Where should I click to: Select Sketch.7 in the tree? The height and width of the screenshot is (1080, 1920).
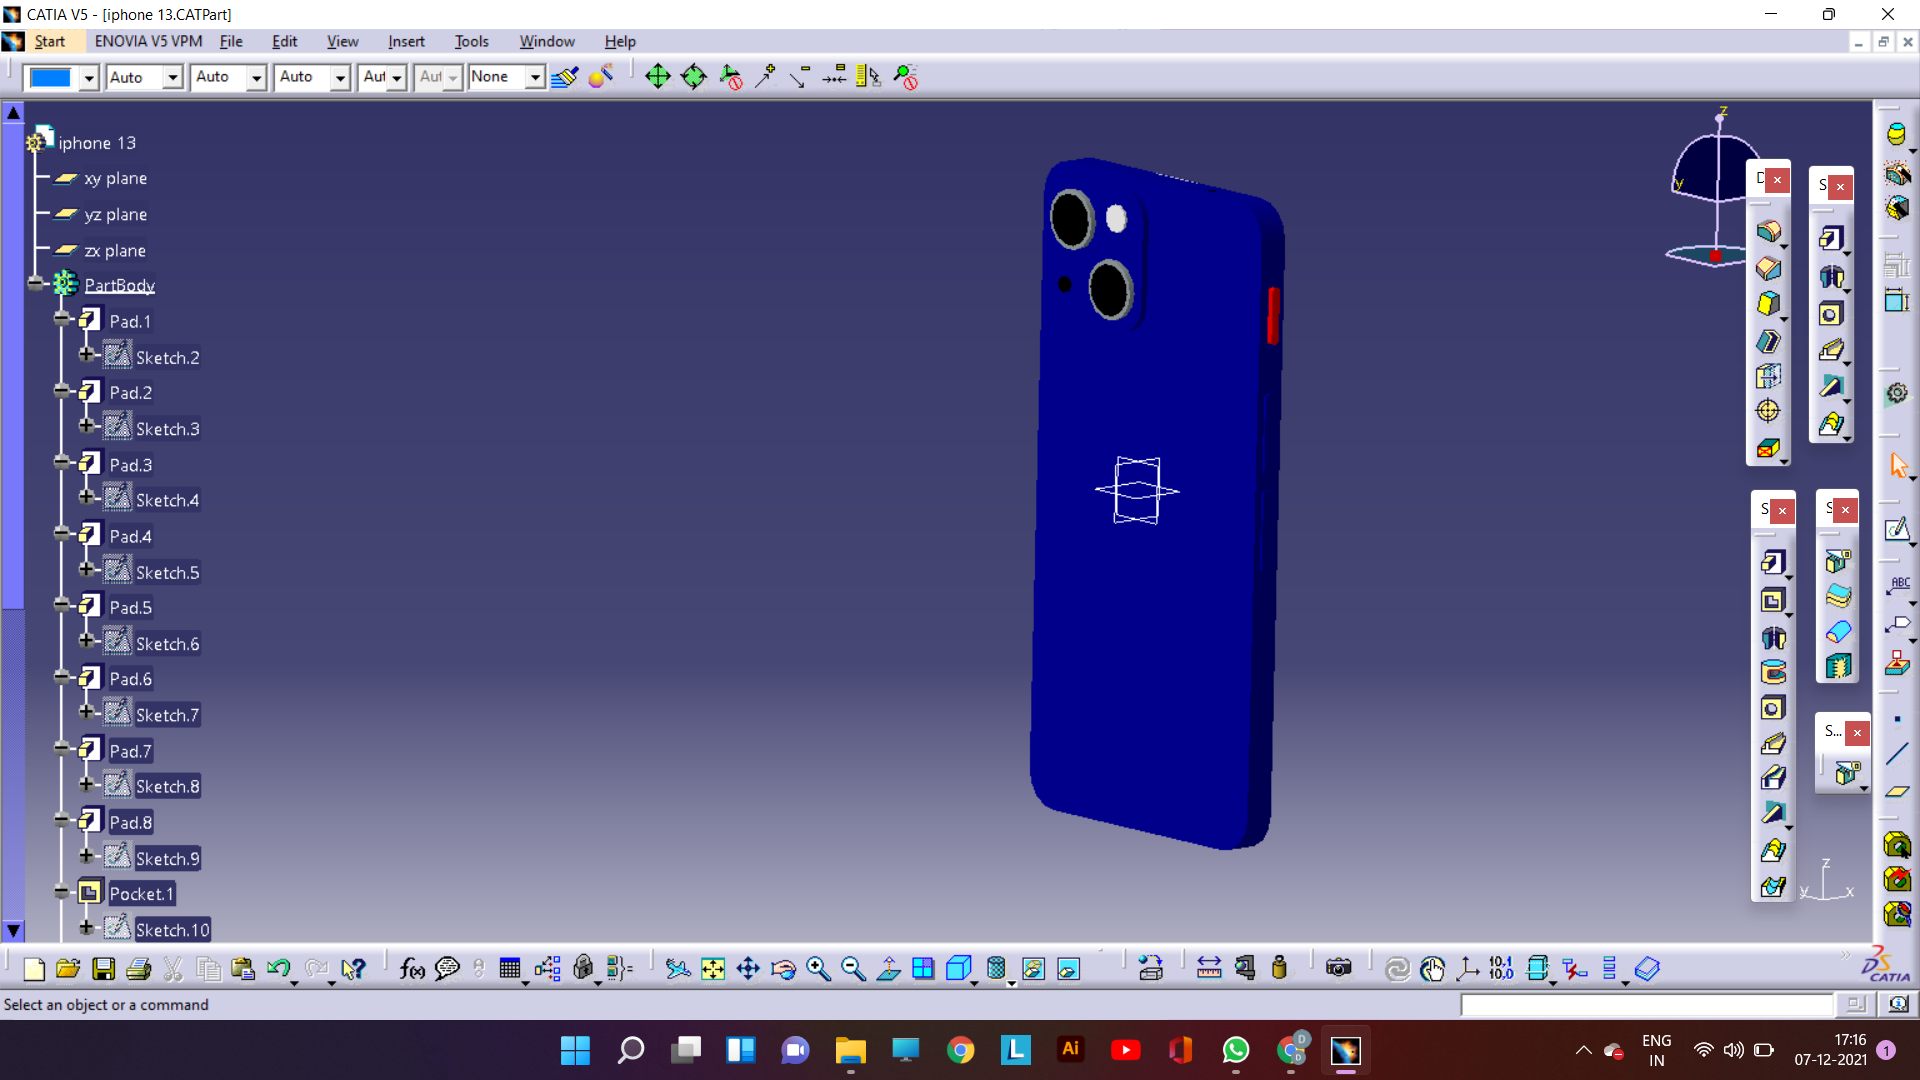pyautogui.click(x=167, y=715)
